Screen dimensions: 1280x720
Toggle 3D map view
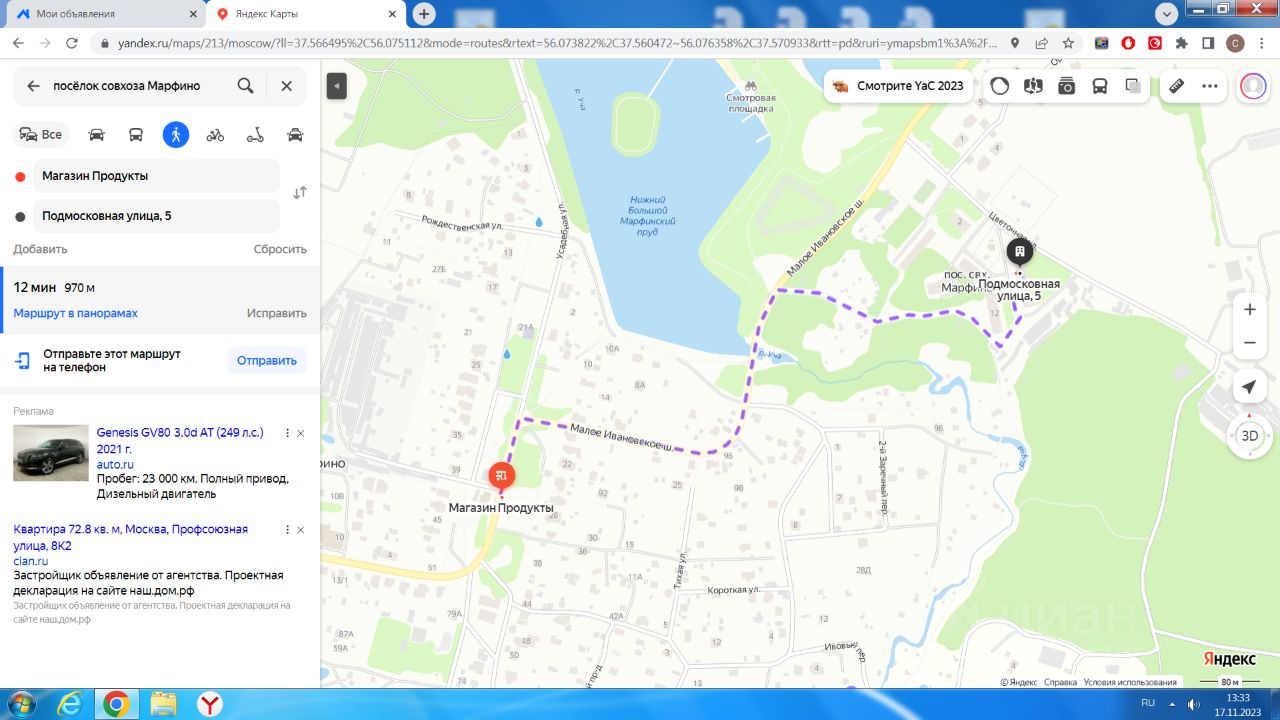tap(1249, 436)
